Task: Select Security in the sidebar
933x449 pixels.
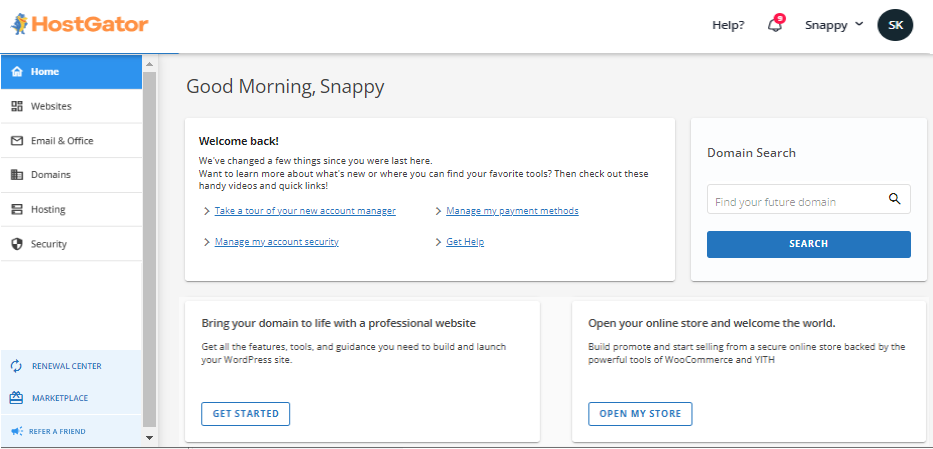Action: point(71,244)
